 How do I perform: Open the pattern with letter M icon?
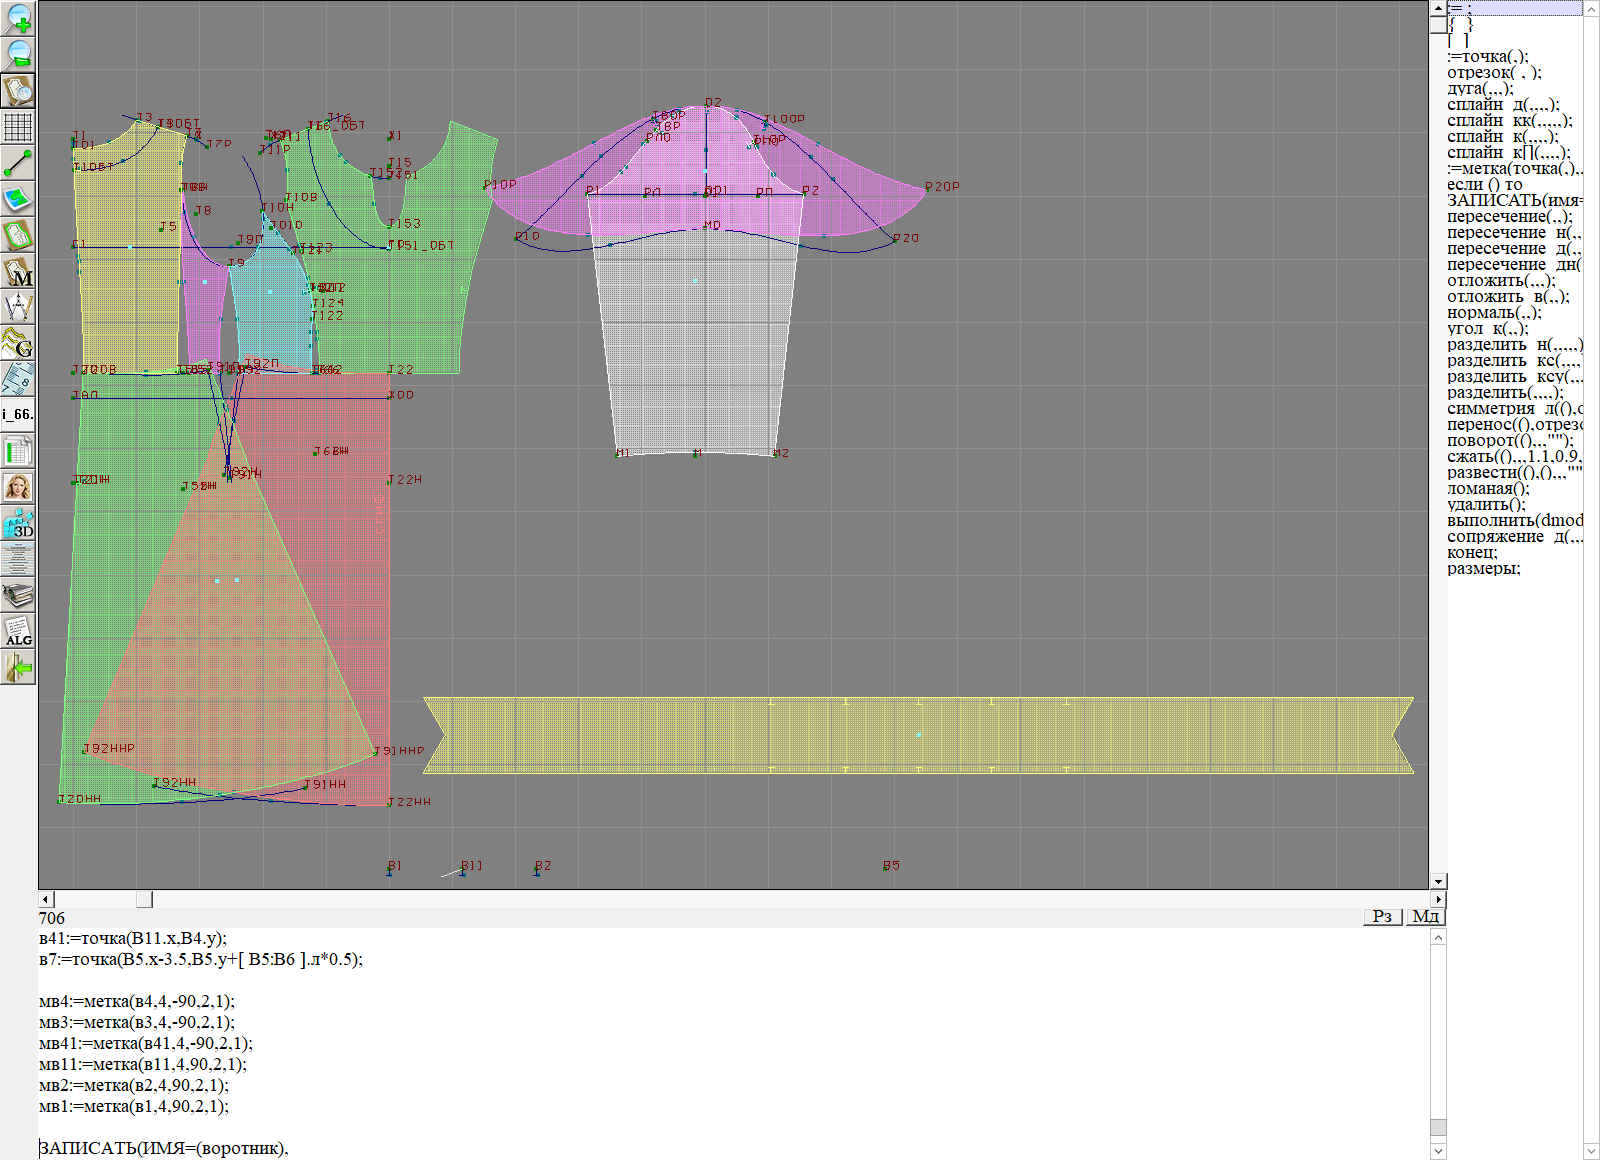18,271
